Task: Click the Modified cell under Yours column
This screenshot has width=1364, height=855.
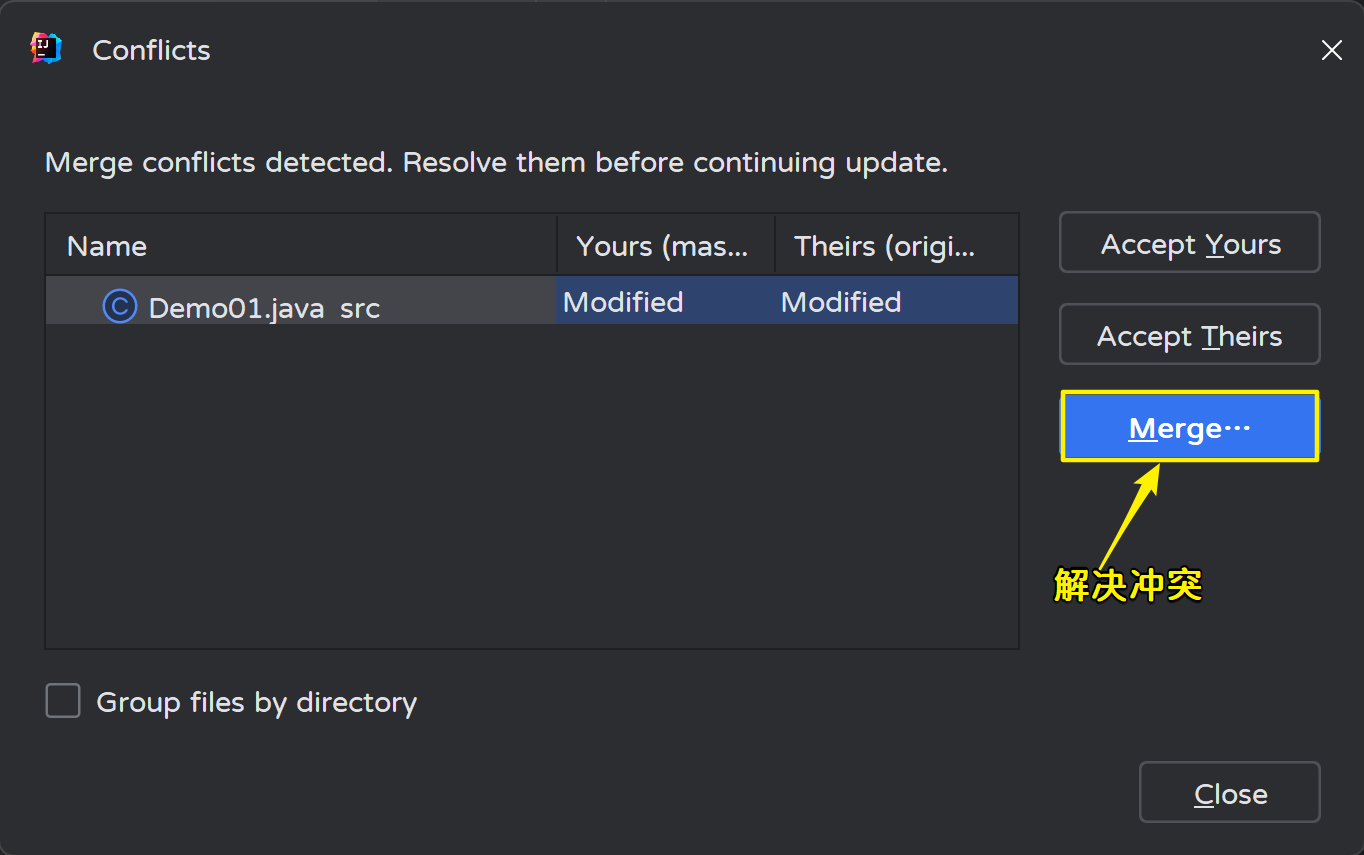Action: click(623, 302)
